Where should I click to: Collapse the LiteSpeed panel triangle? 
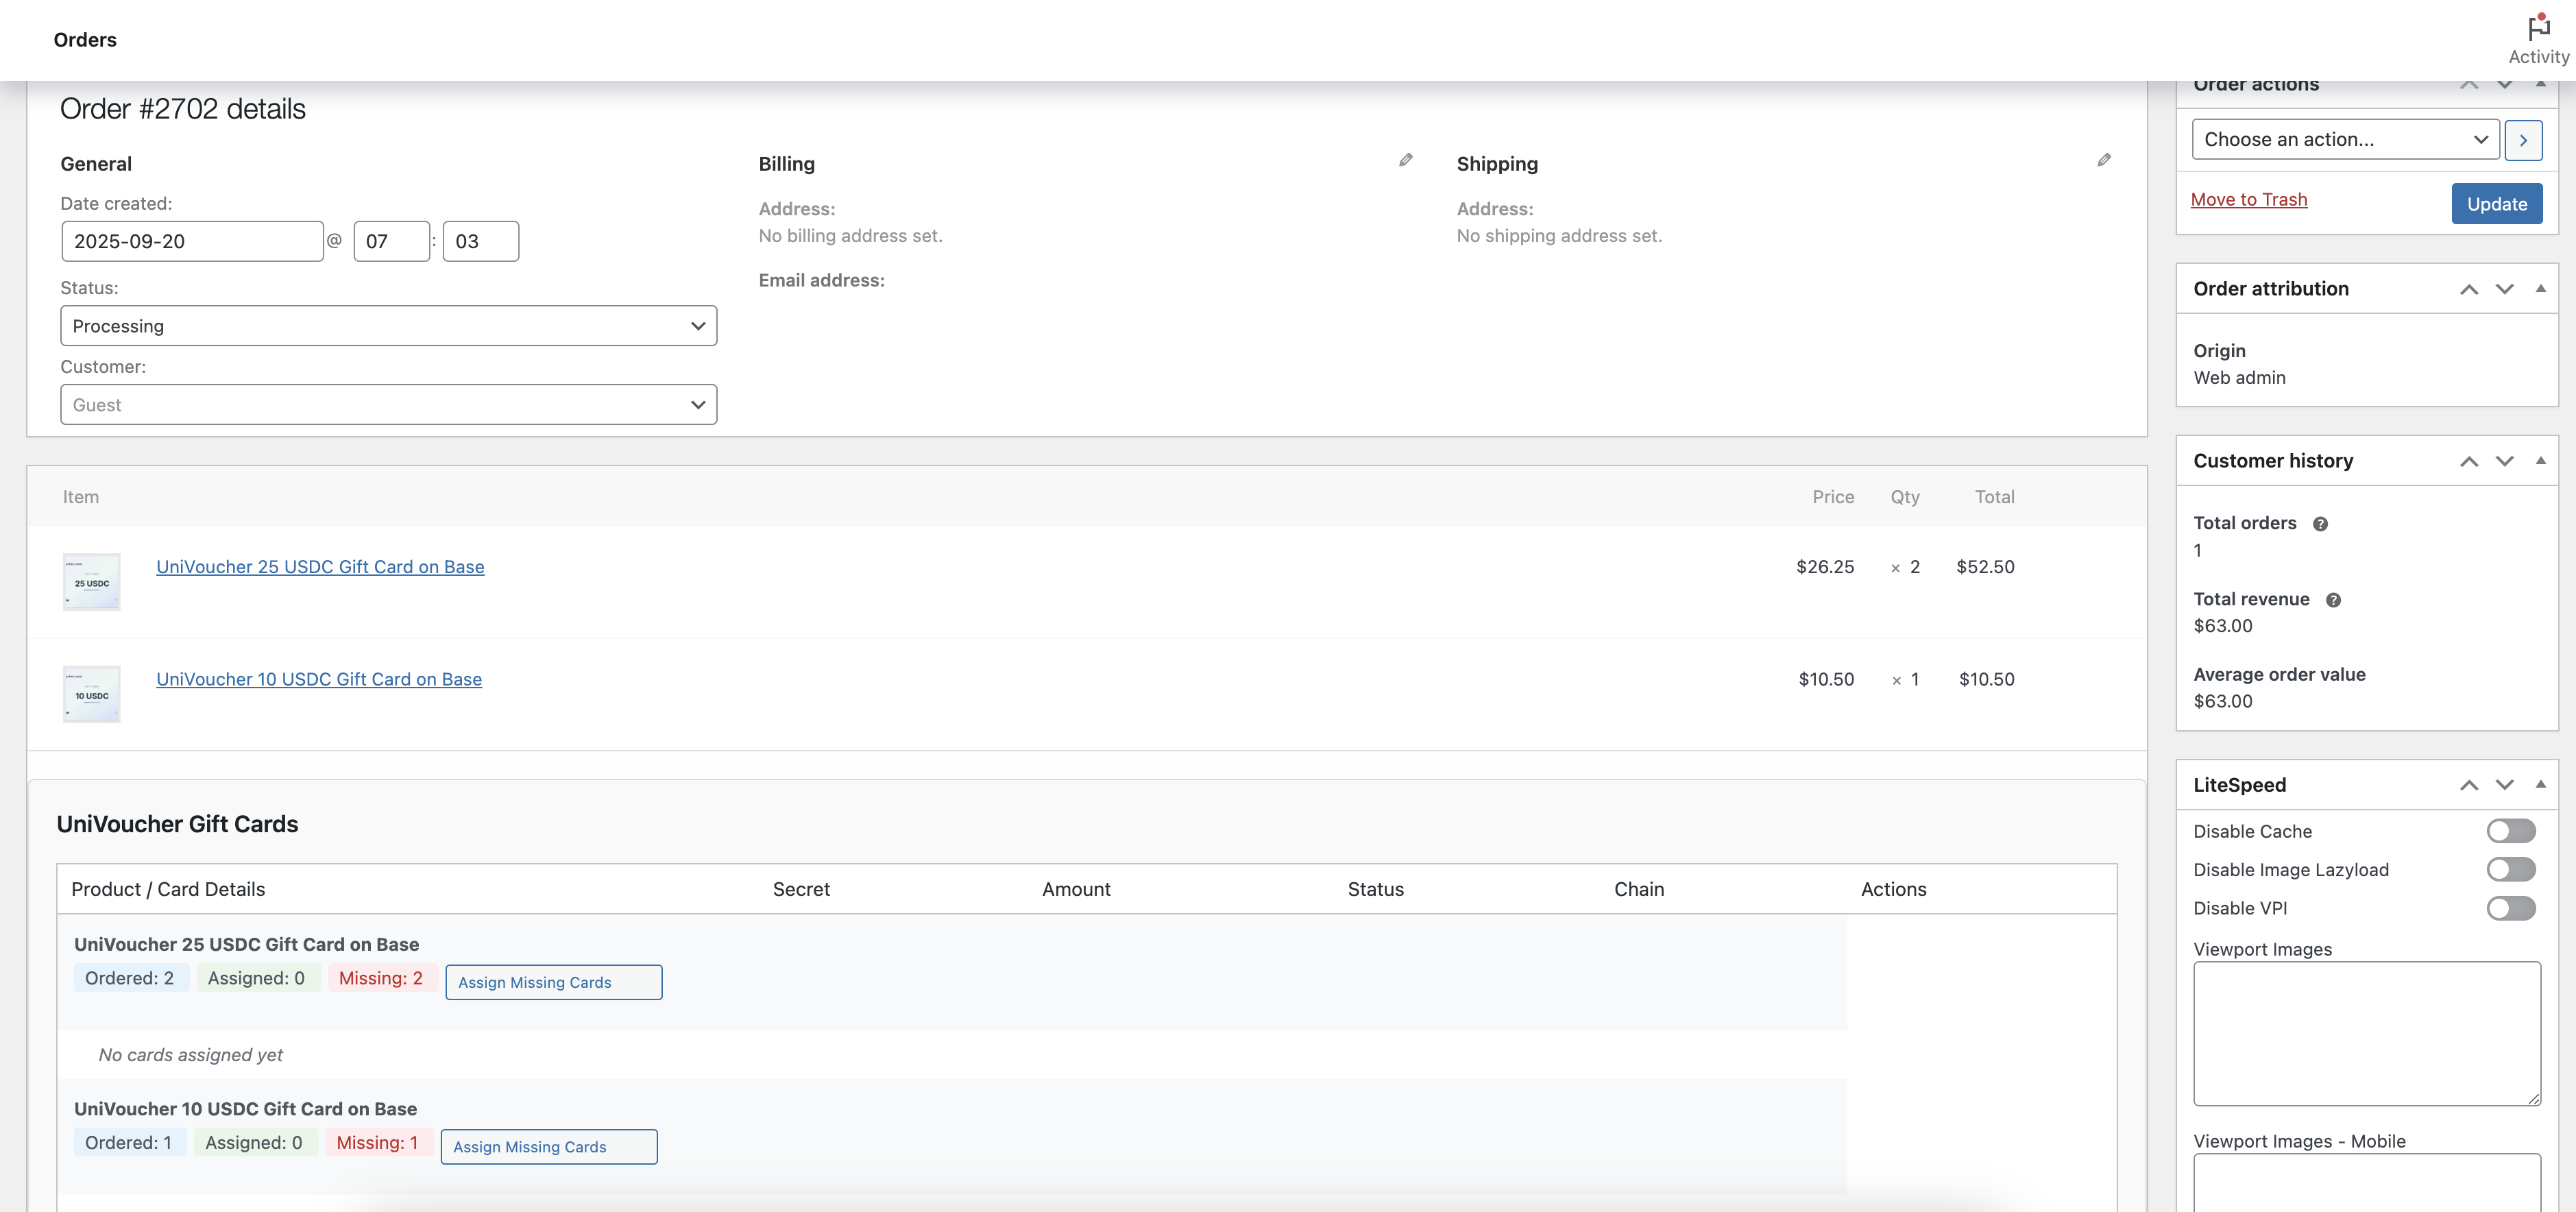point(2540,784)
